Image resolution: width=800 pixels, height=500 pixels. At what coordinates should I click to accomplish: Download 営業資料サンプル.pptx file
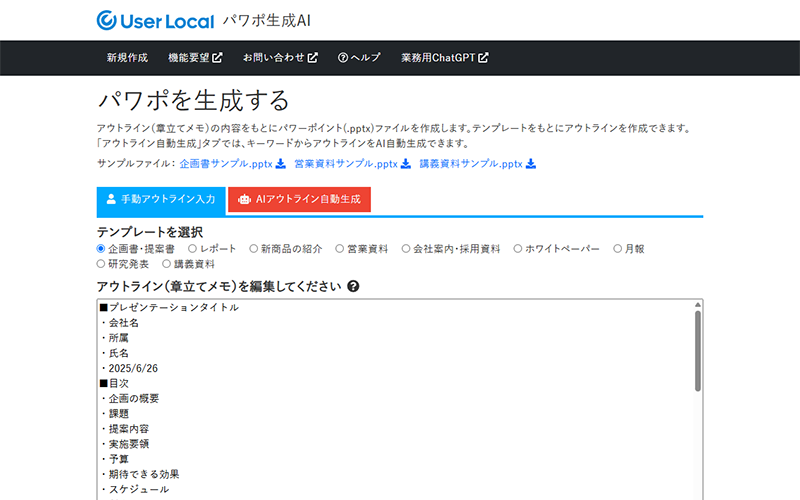coord(352,164)
